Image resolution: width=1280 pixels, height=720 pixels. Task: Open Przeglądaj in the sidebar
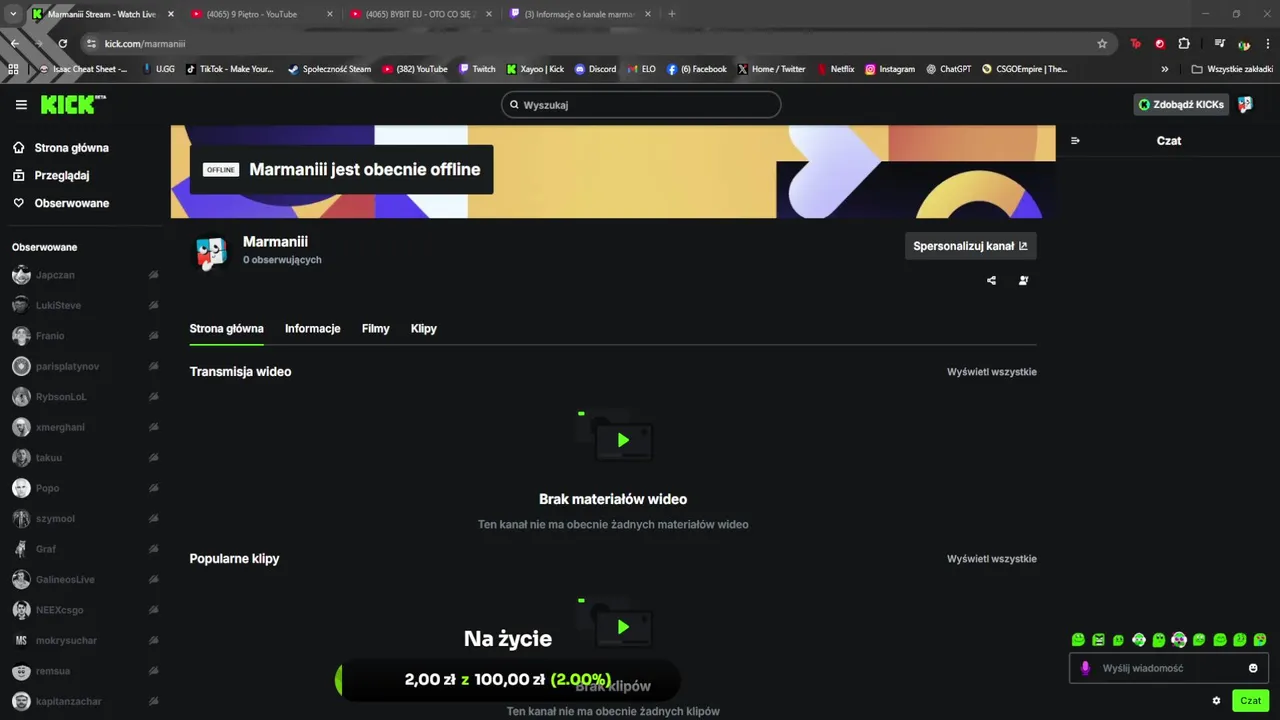(x=51, y=175)
